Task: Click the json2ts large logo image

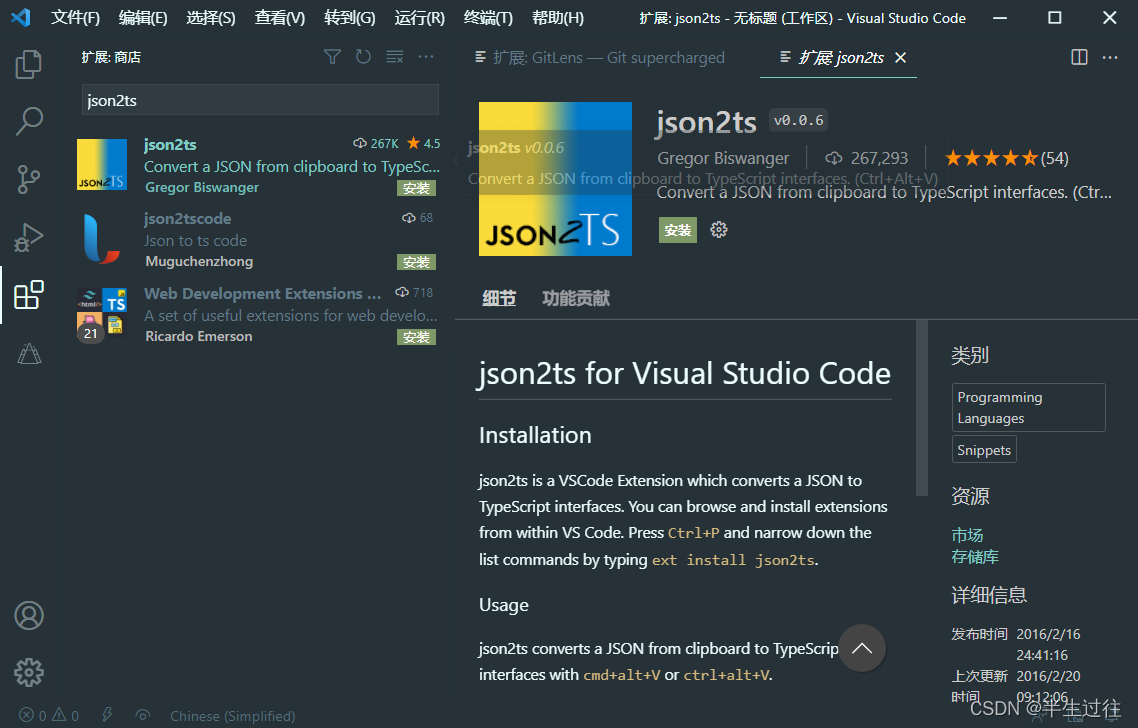Action: pos(555,179)
